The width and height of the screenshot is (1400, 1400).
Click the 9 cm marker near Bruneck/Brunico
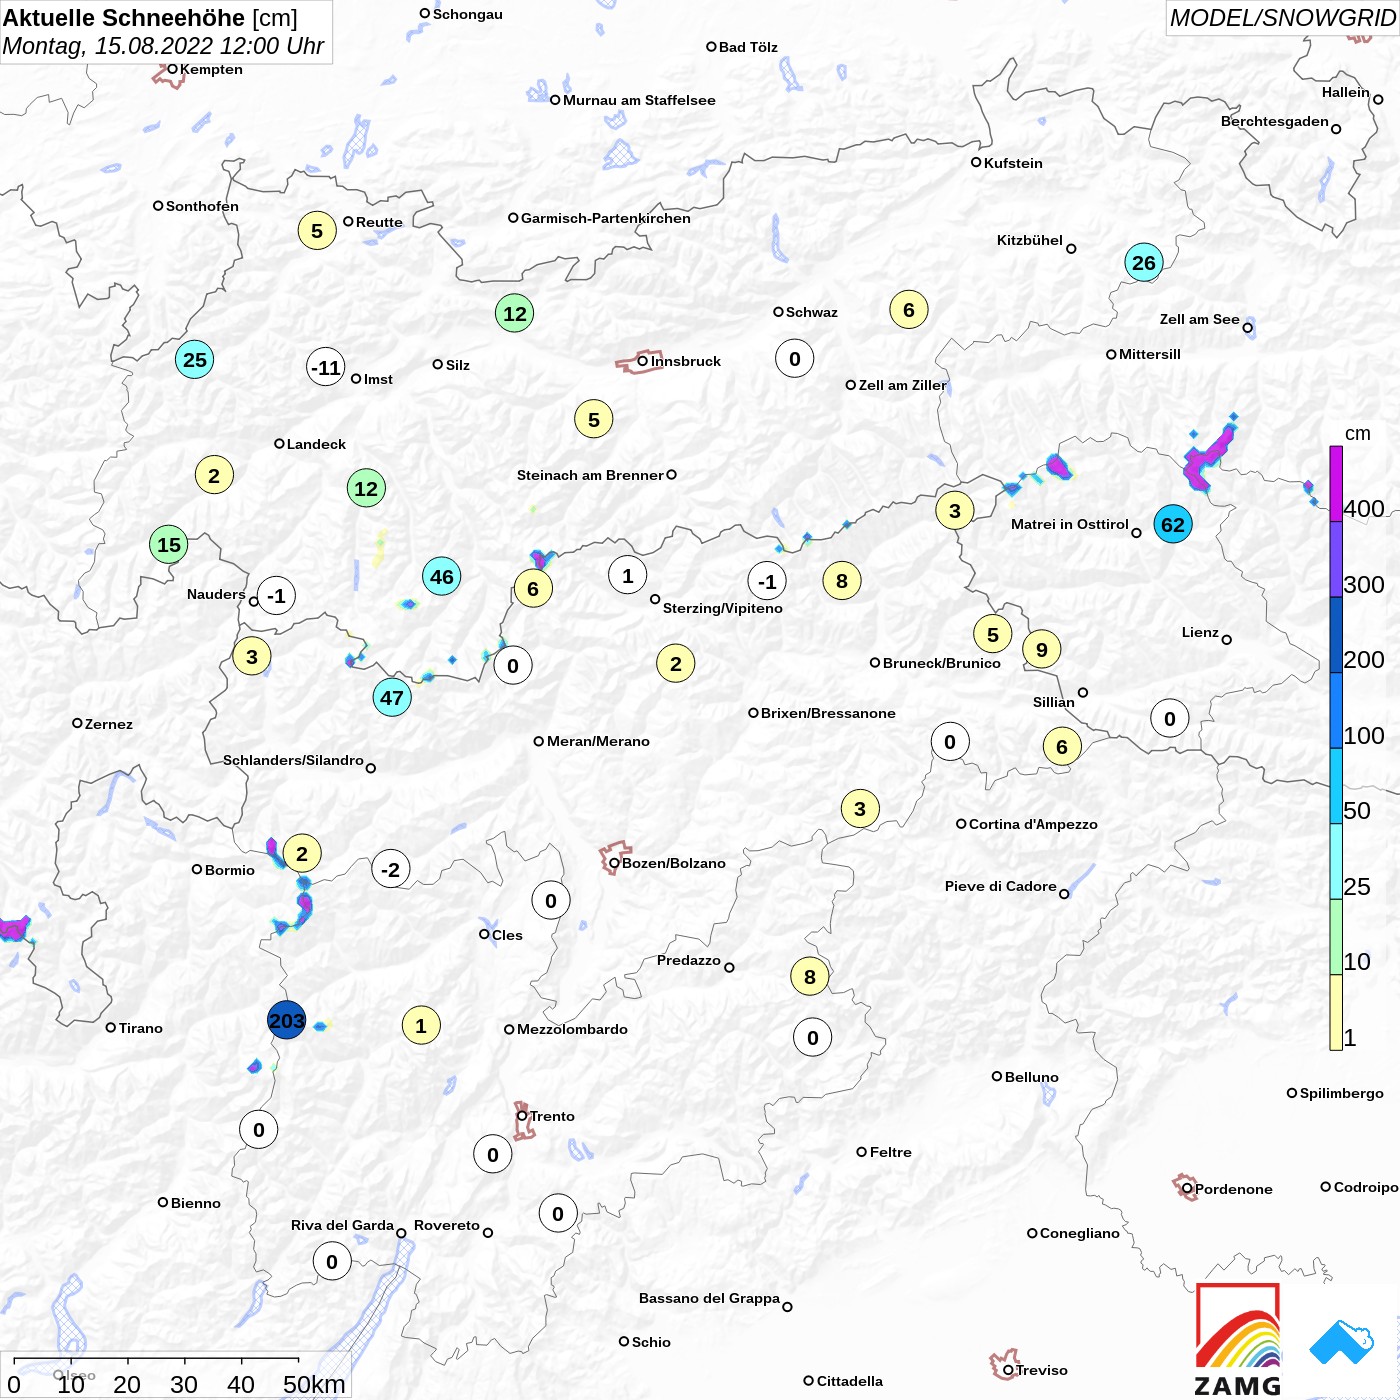1042,649
